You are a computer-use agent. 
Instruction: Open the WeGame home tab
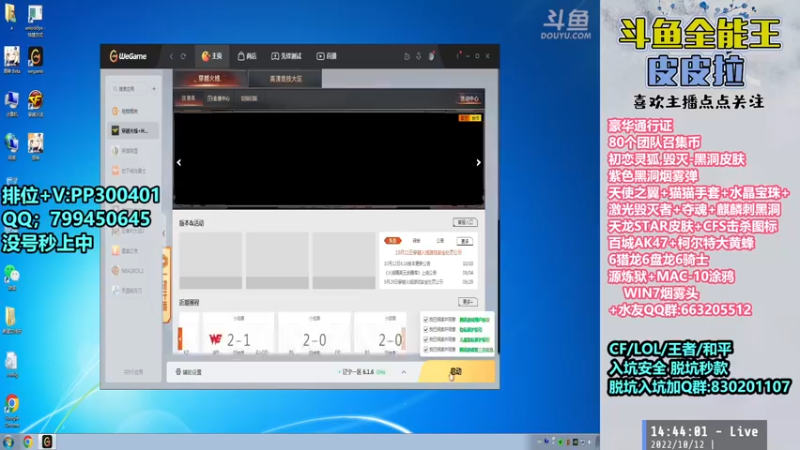click(212, 56)
